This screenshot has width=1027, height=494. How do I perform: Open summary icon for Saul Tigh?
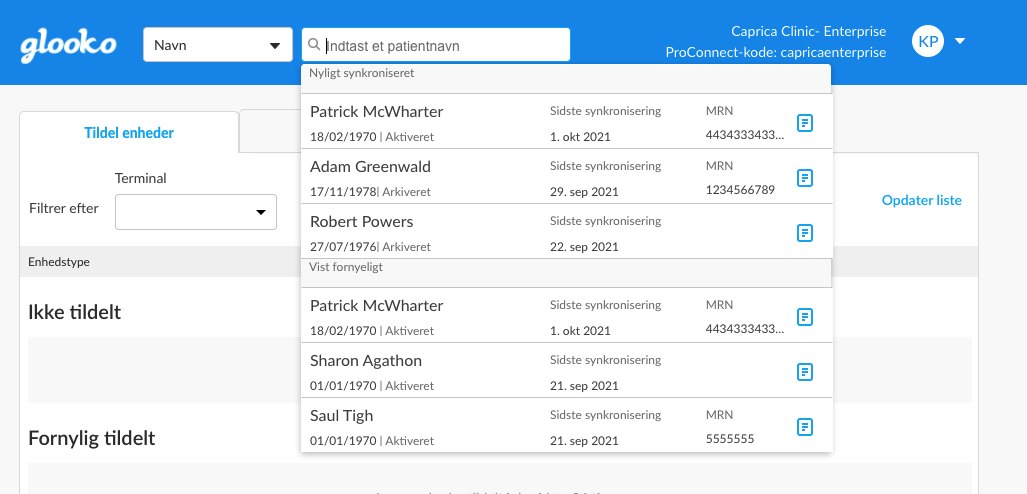click(x=805, y=427)
